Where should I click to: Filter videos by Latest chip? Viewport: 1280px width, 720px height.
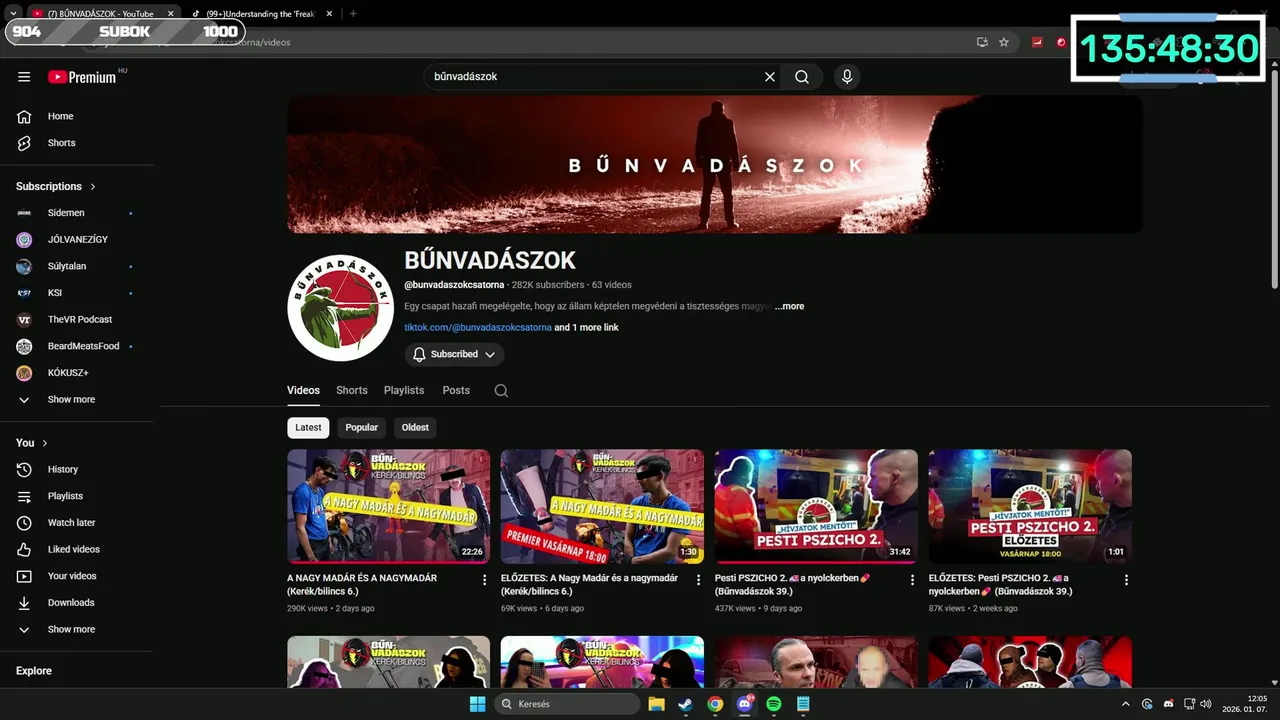[x=308, y=427]
